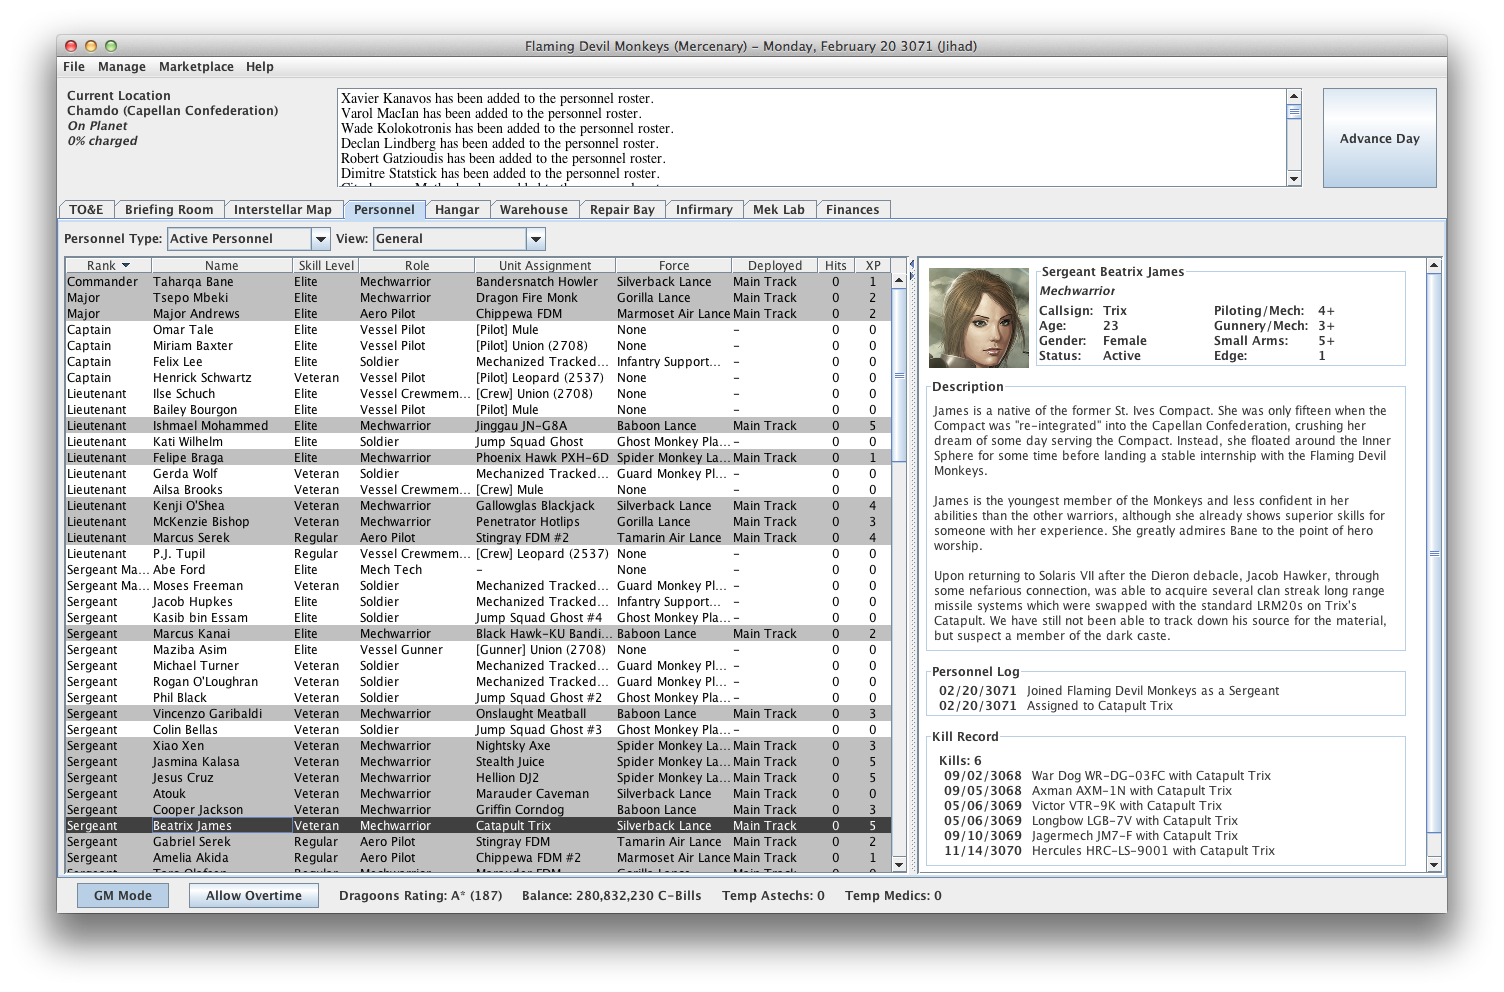Switch to the Hangar tab
The width and height of the screenshot is (1504, 992).
[457, 210]
